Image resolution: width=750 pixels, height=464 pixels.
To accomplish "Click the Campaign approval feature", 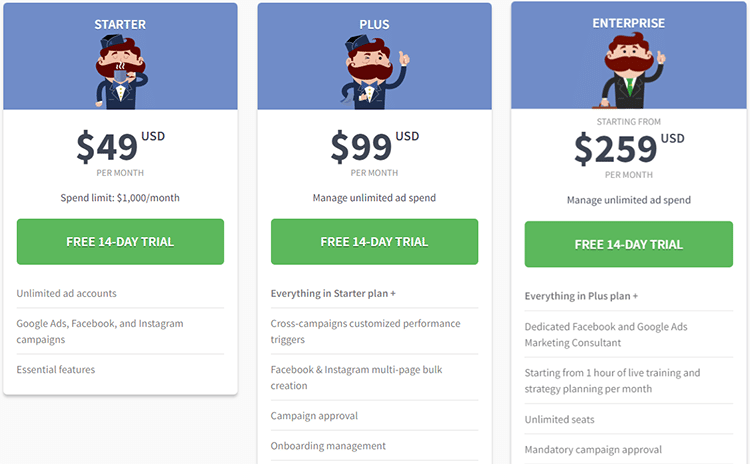I will pos(314,415).
